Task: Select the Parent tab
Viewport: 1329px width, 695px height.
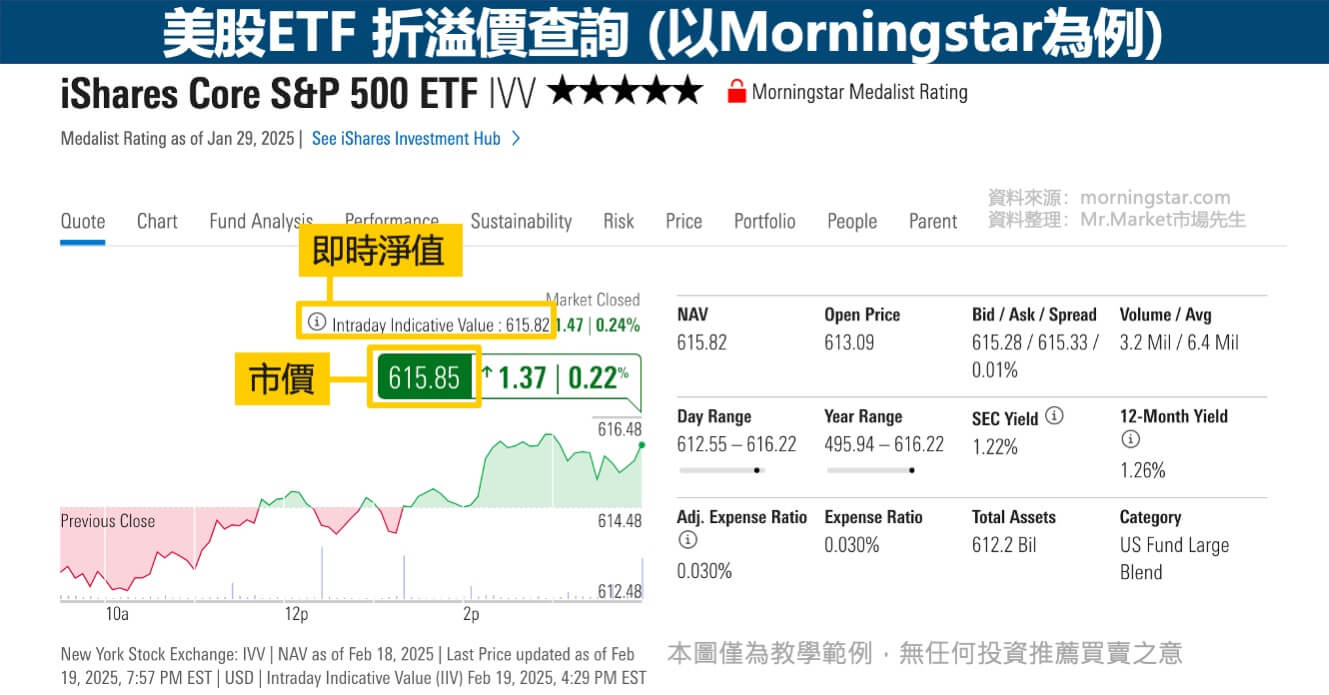Action: 933,221
